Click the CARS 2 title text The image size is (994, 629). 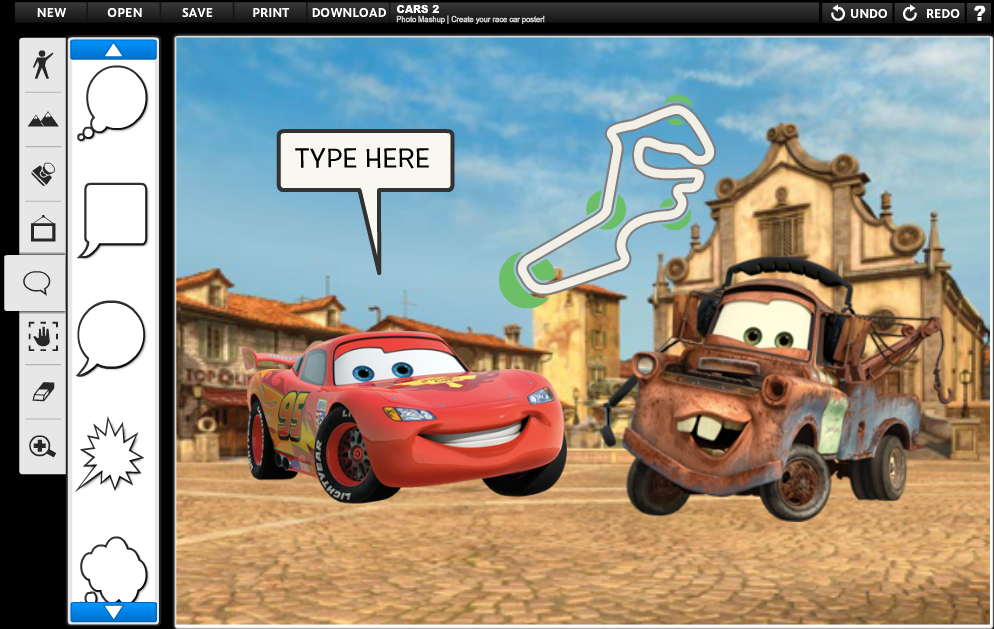point(418,9)
